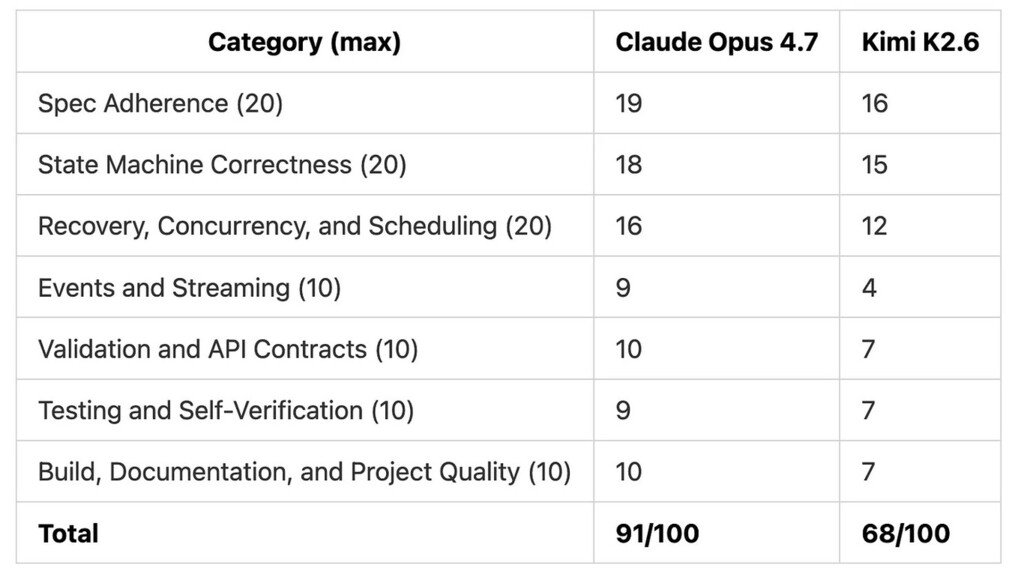Select Build, Documentation, and Project Quality cell
Viewport: 1024px width, 574px height.
[304, 472]
